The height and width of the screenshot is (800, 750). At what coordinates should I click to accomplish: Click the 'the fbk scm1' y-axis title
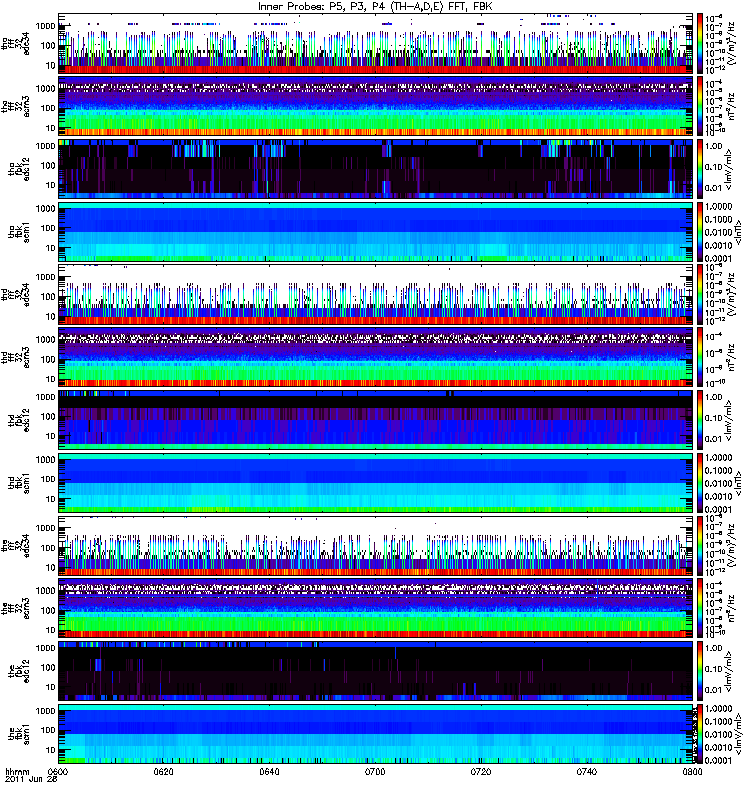point(19,733)
